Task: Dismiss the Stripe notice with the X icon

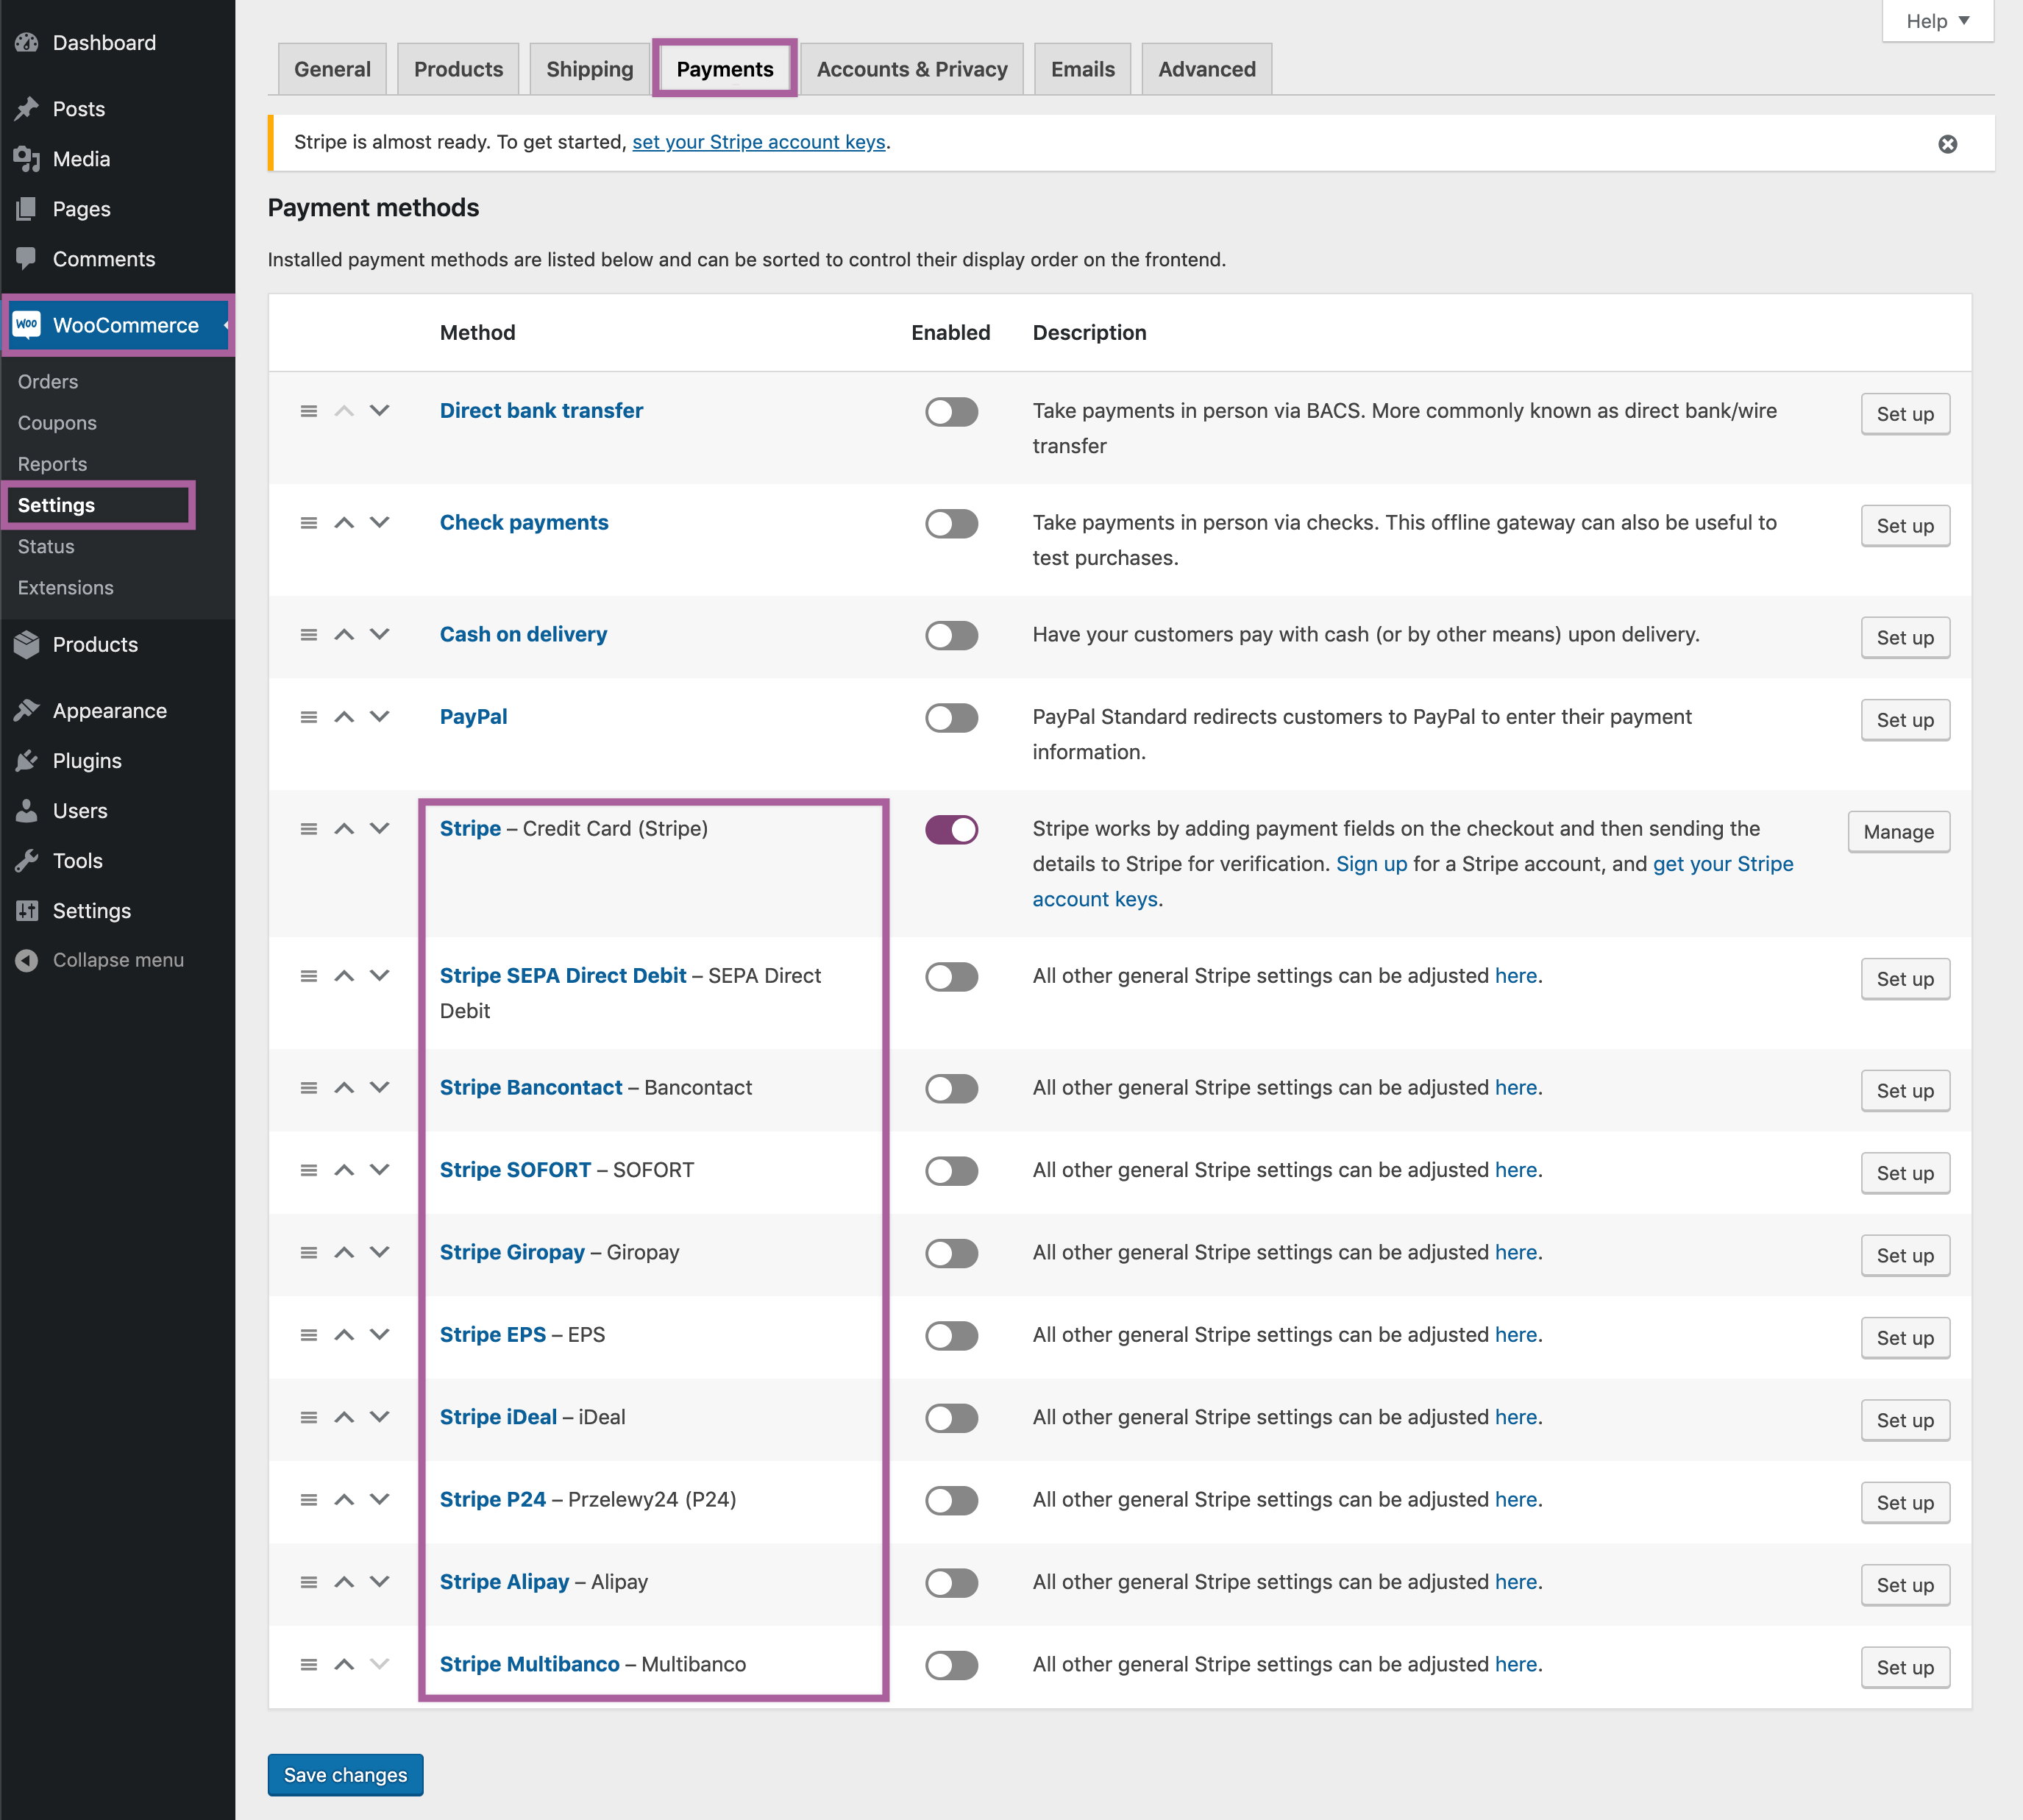Action: tap(1947, 144)
